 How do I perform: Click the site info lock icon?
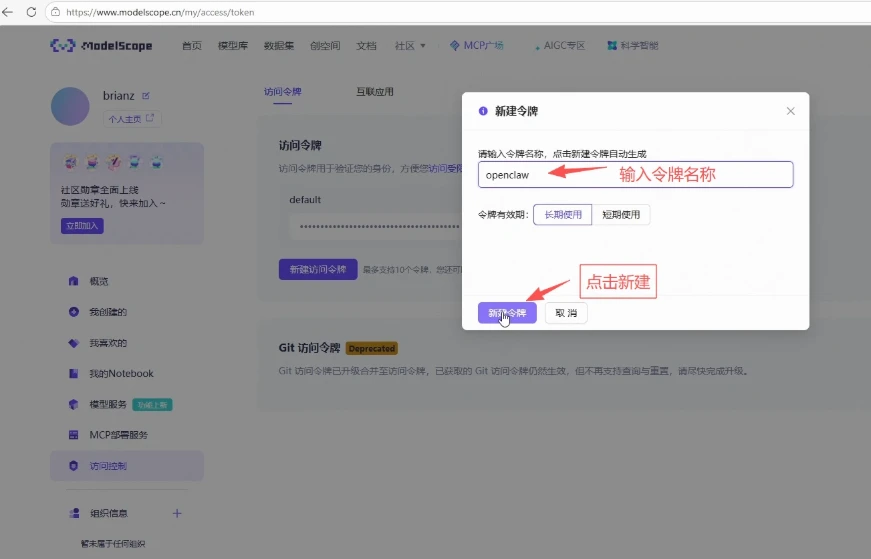point(56,12)
